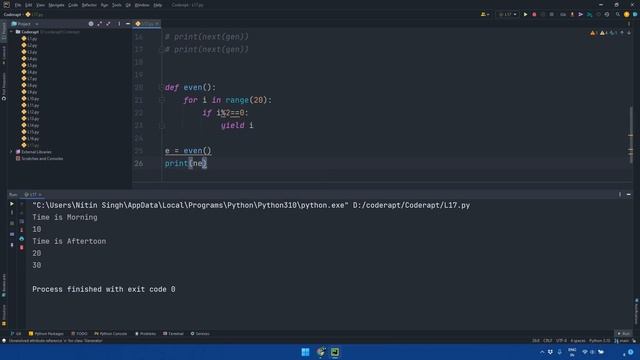
Task: Click the Python interpreter in status bar
Action: point(599,340)
